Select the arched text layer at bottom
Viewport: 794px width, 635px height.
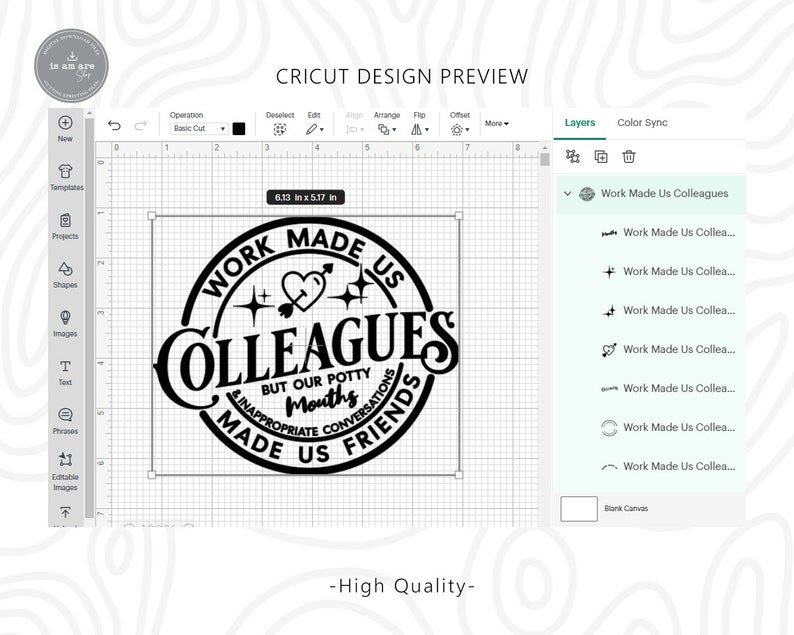(651, 466)
